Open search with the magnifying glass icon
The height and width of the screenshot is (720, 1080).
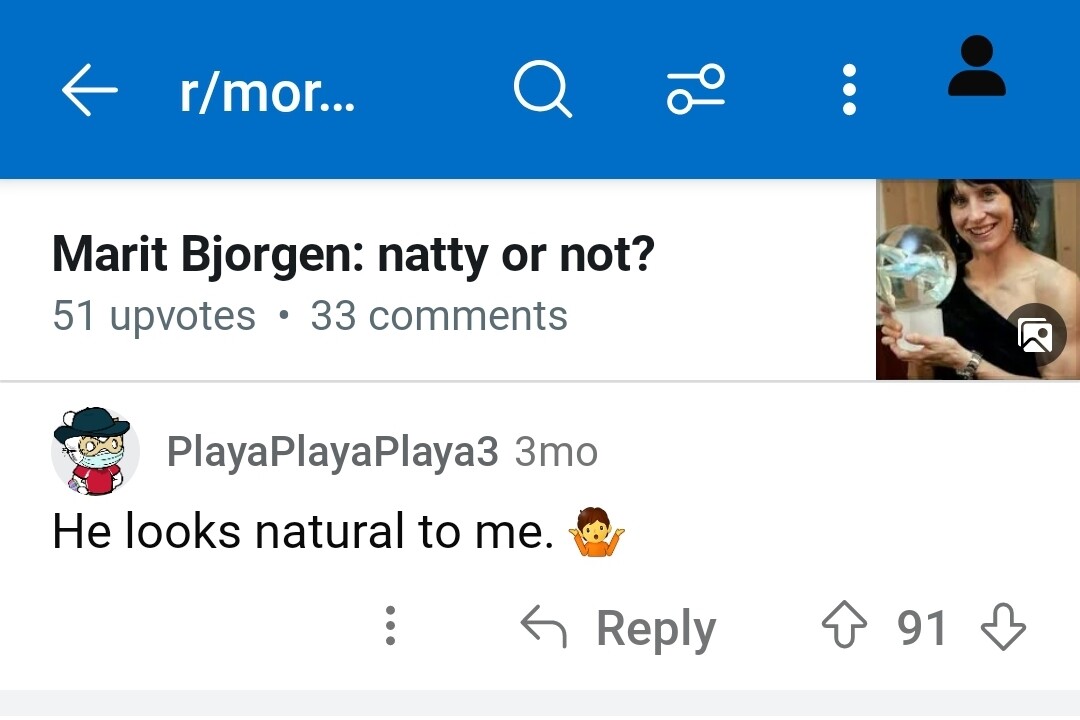tap(543, 90)
